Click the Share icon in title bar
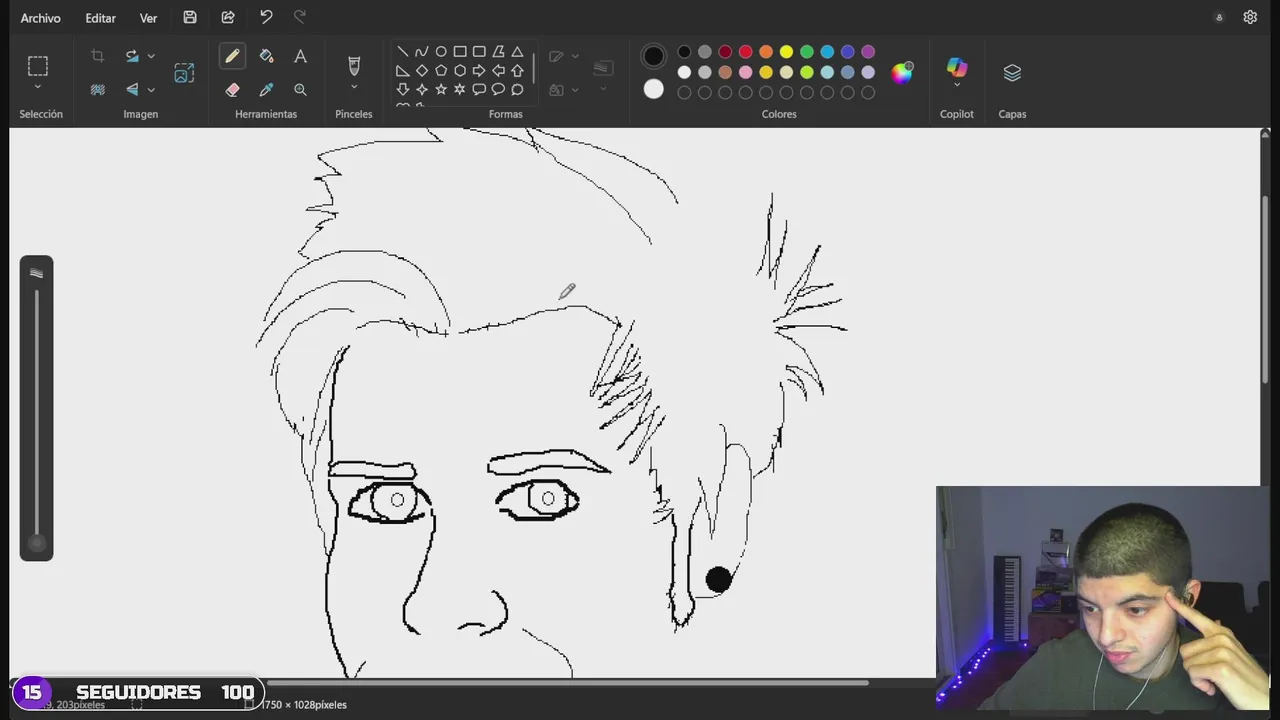This screenshot has height=720, width=1280. point(228,17)
